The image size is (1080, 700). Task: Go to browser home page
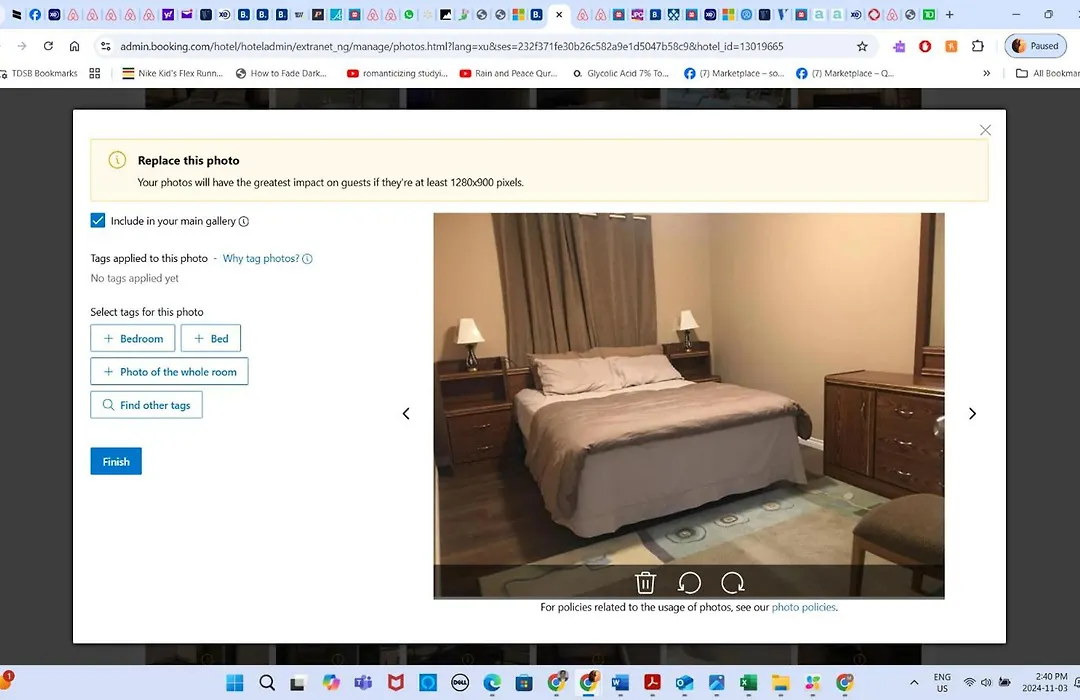[x=74, y=46]
